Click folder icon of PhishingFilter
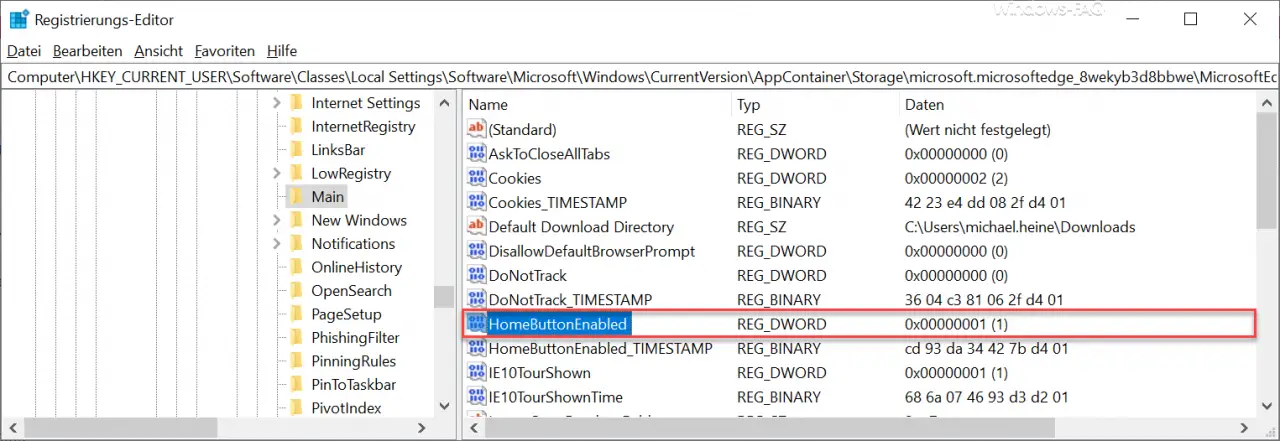This screenshot has height=441, width=1280. click(296, 338)
